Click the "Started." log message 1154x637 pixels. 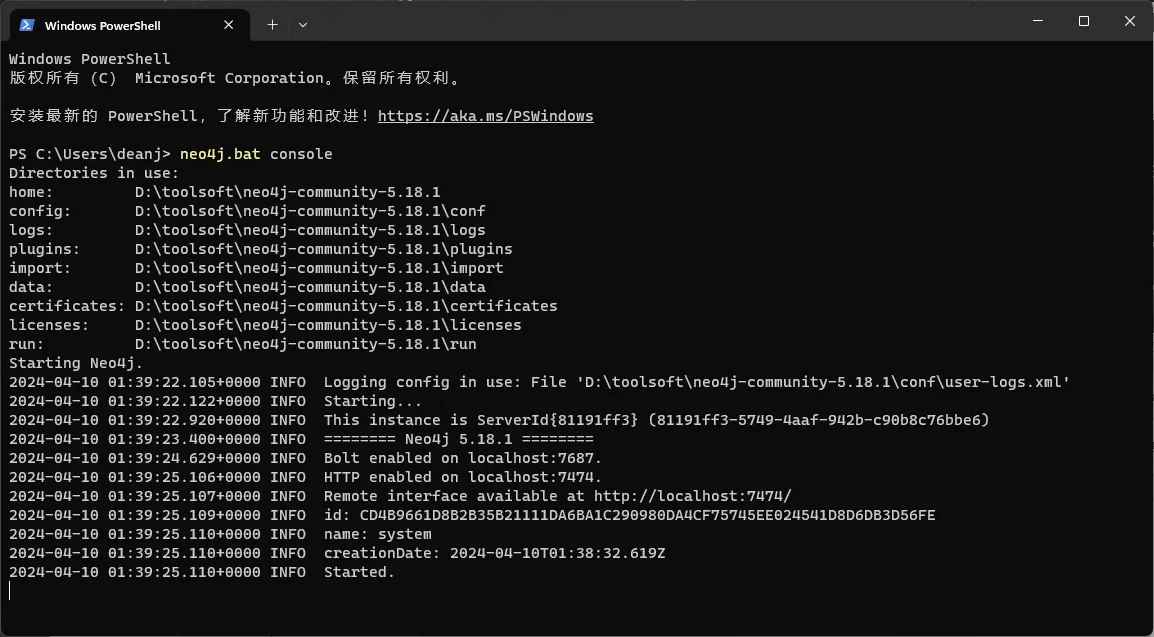click(x=359, y=572)
